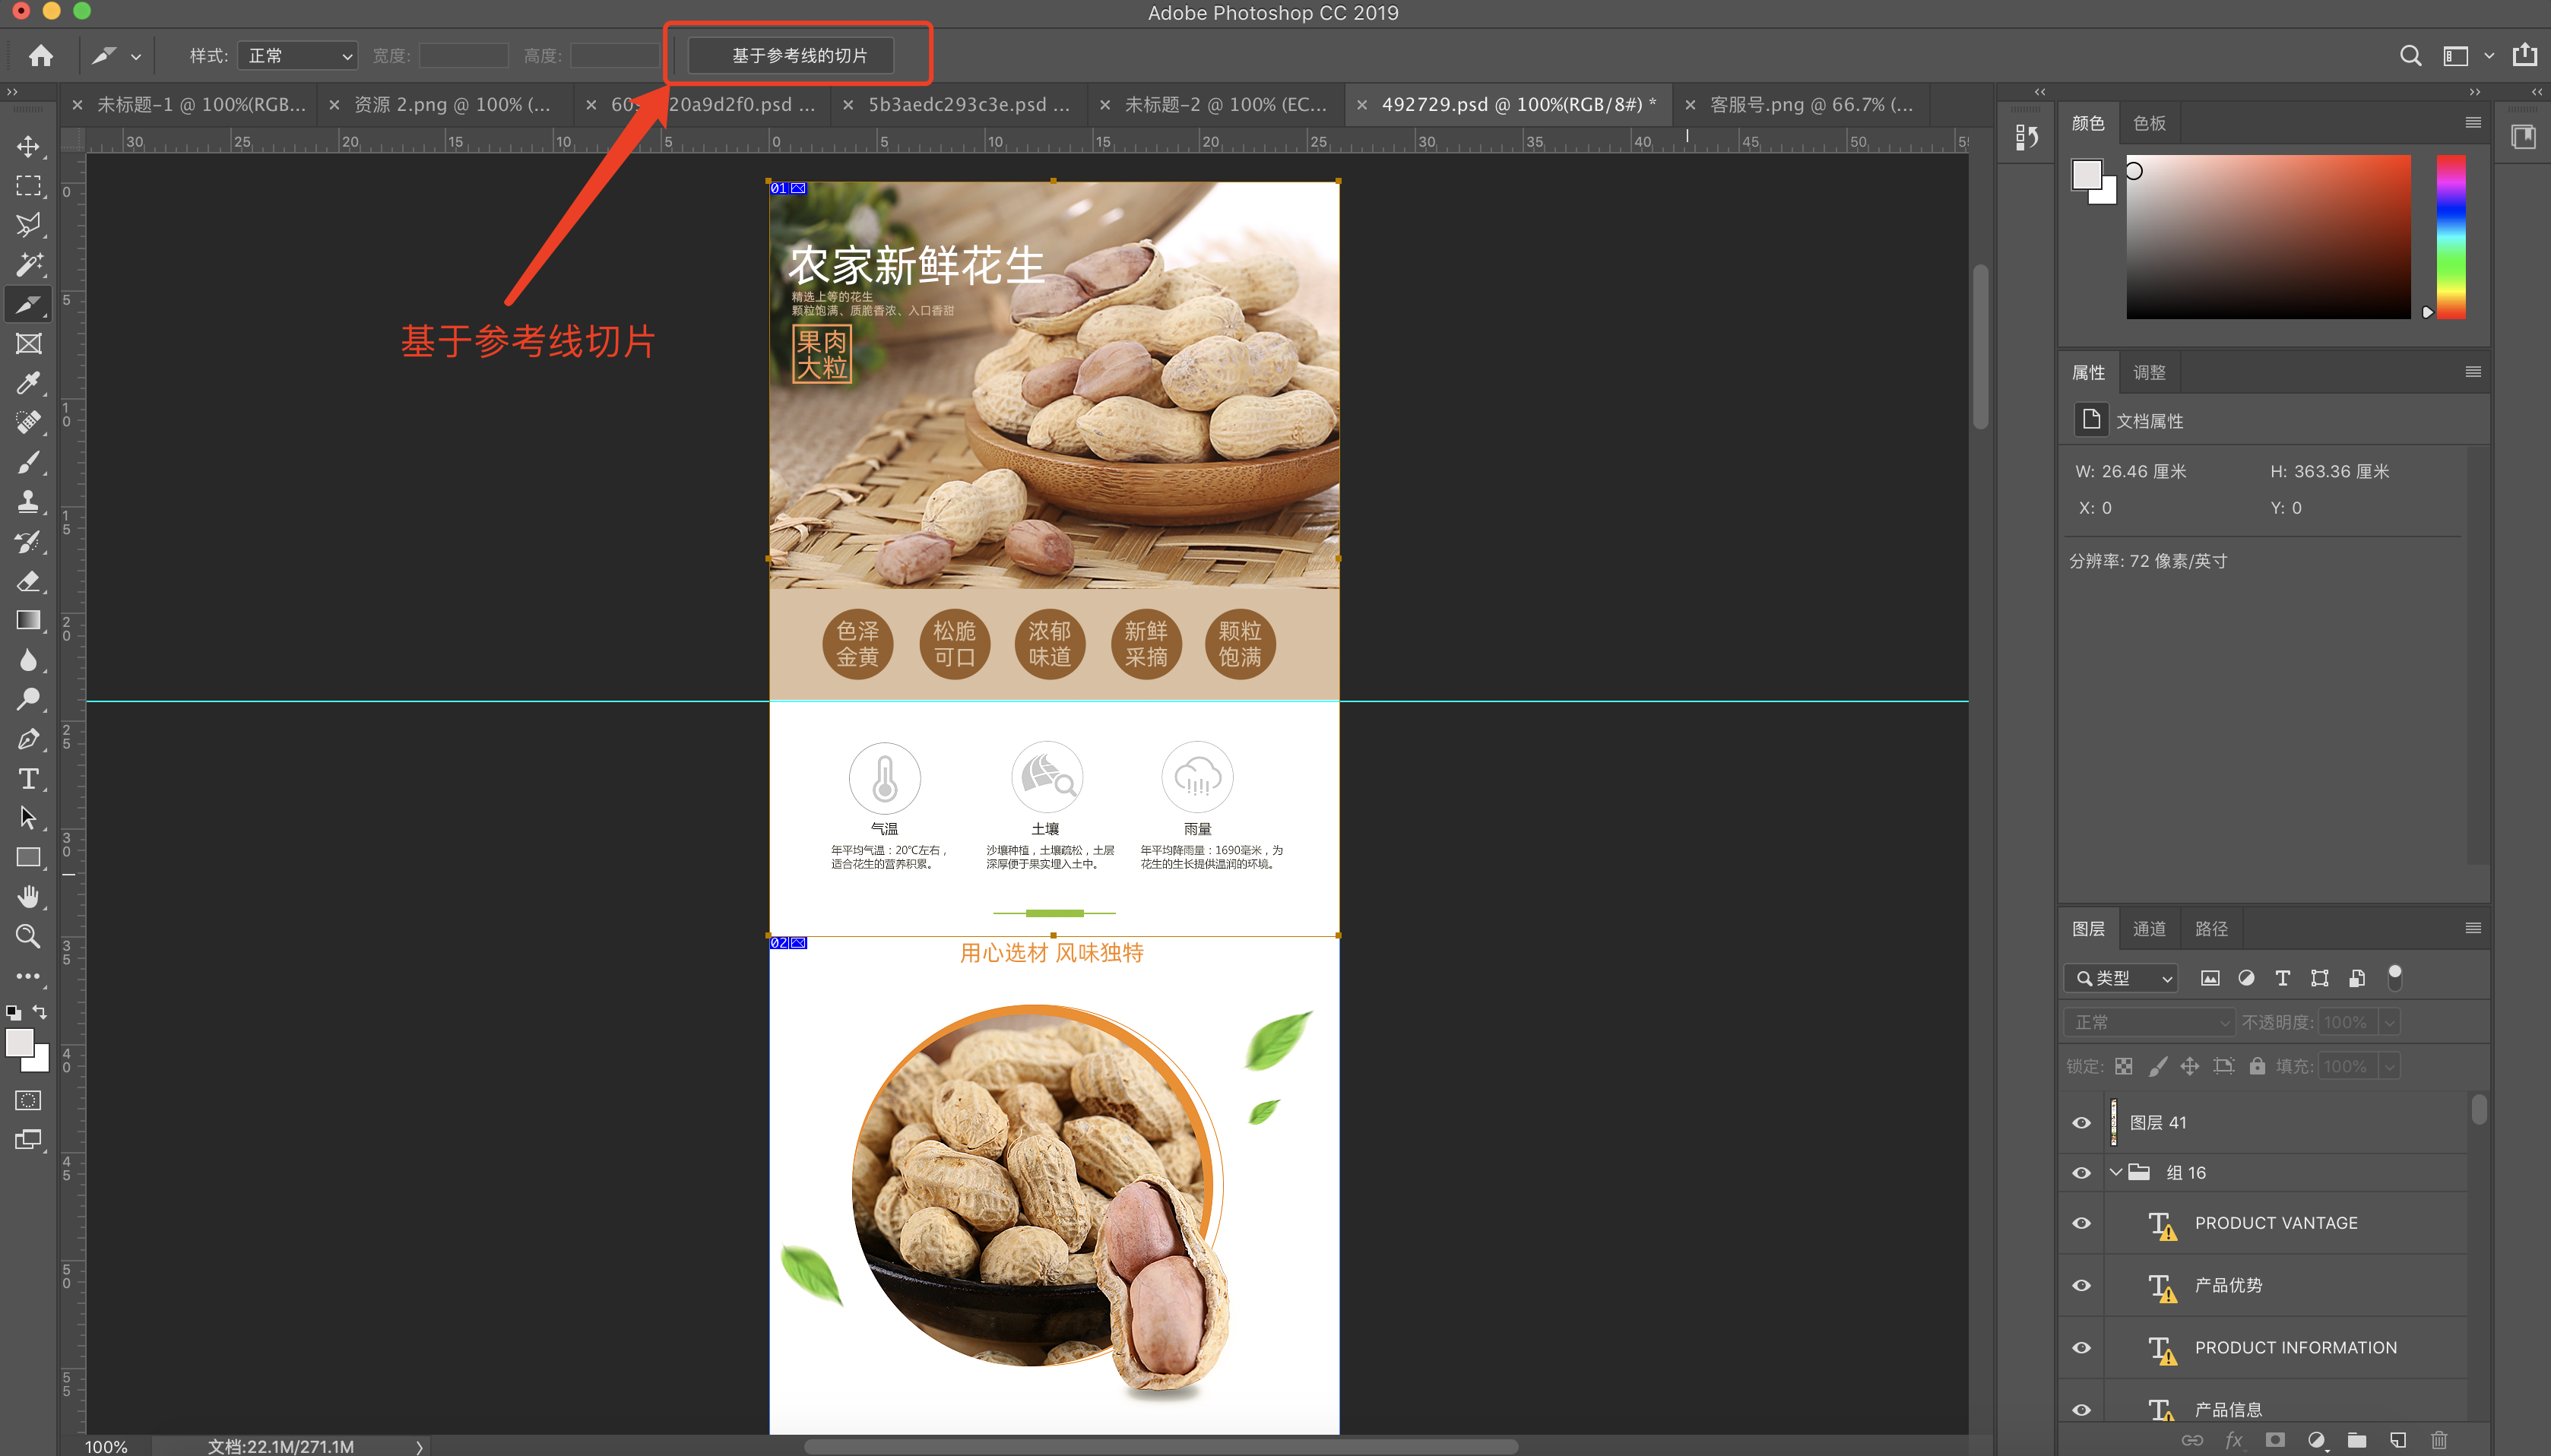Hide the 产品优势 text layer
The width and height of the screenshot is (2551, 1456).
pyautogui.click(x=2082, y=1286)
